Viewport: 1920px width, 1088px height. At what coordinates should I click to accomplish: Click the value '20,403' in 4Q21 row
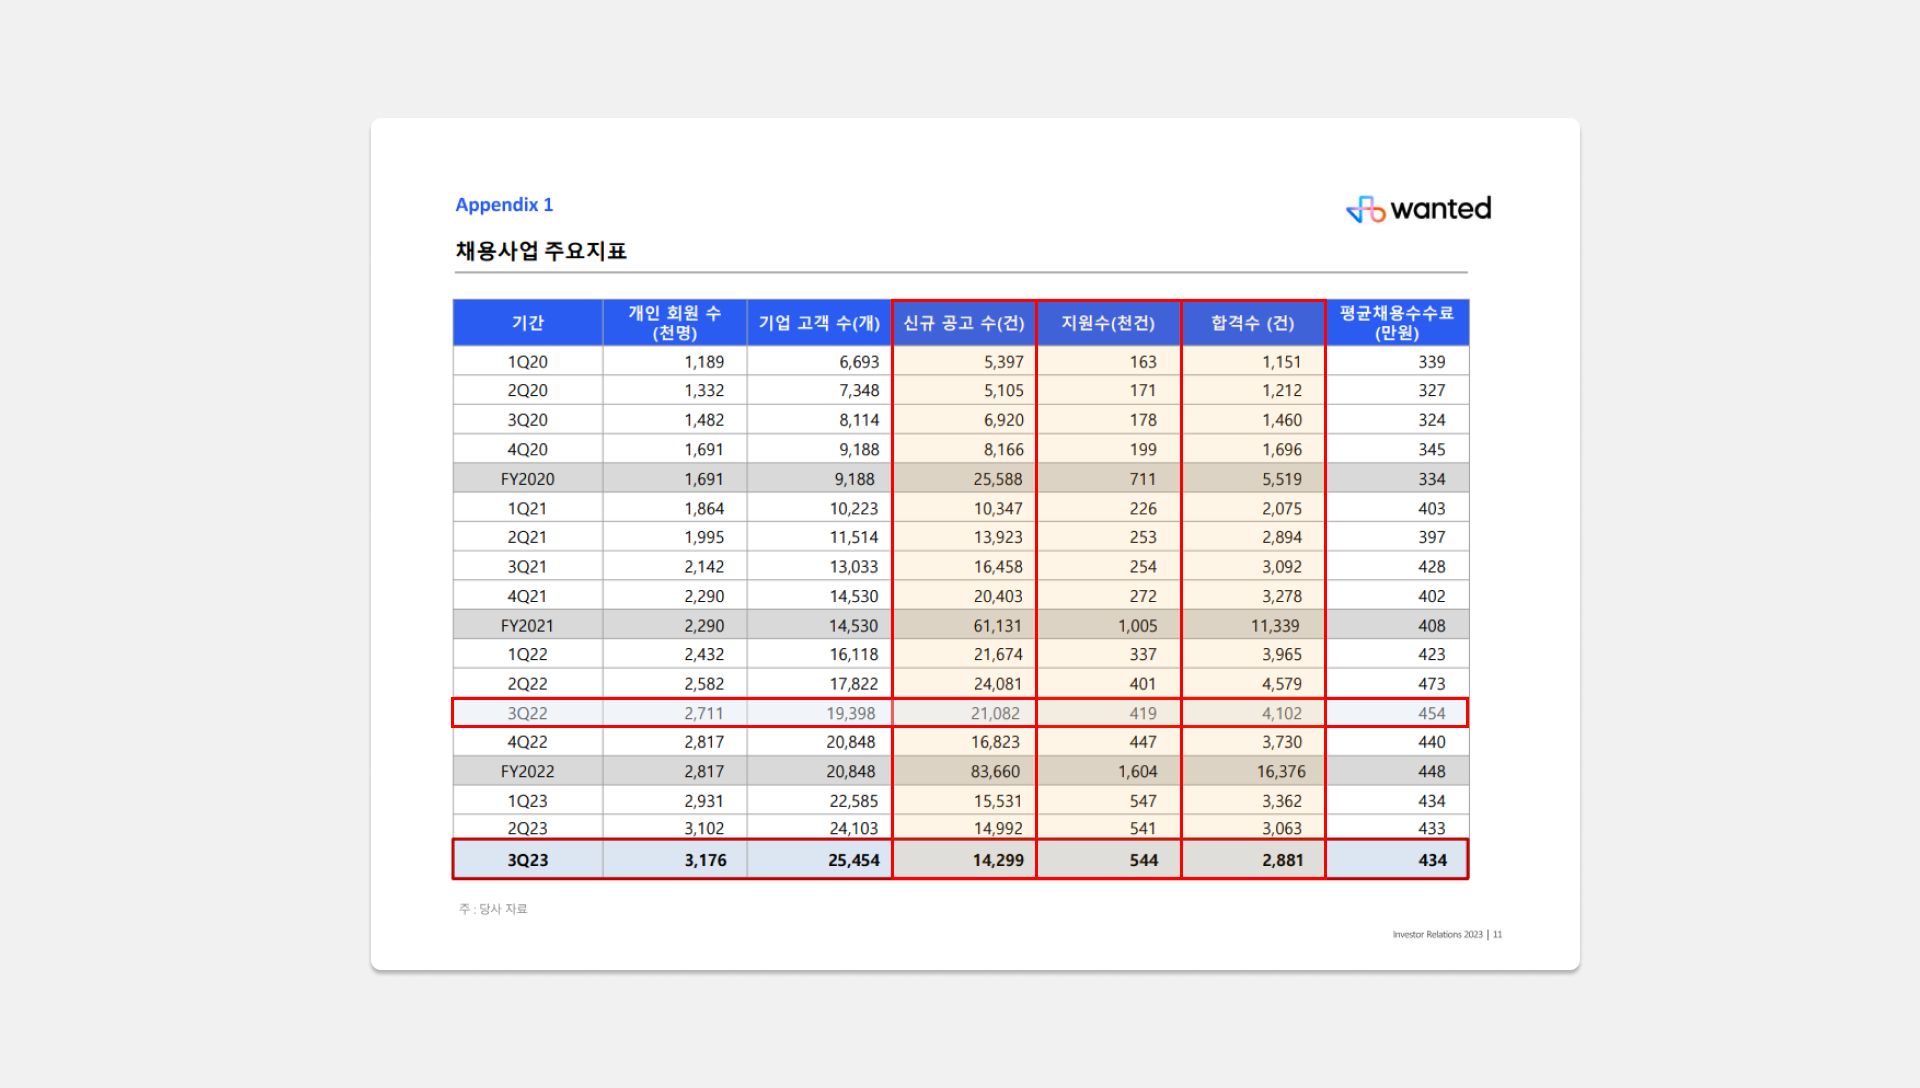coord(998,597)
